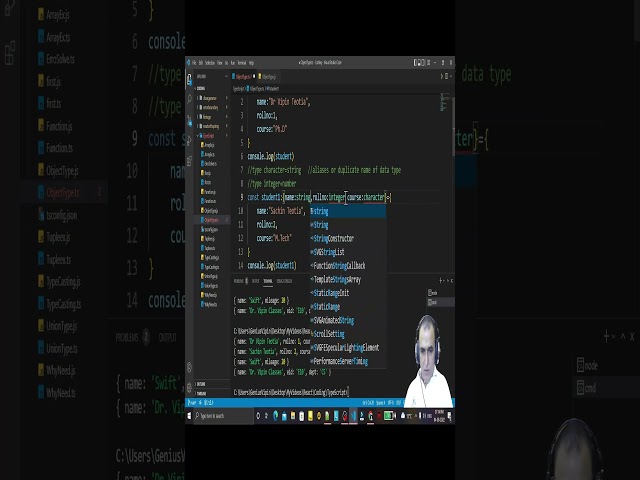
Task: Expand the first collapsed folder in Explorer
Action: tap(210, 98)
